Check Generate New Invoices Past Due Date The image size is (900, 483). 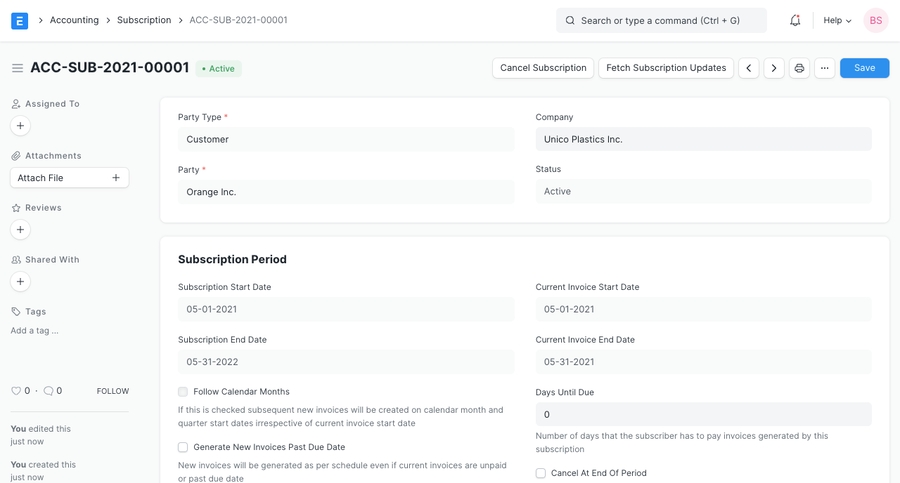[x=183, y=447]
